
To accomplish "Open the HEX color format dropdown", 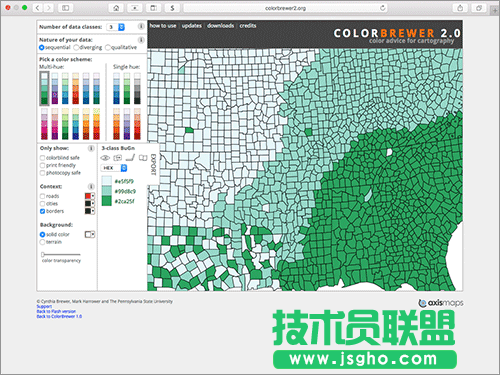I will click(x=114, y=168).
